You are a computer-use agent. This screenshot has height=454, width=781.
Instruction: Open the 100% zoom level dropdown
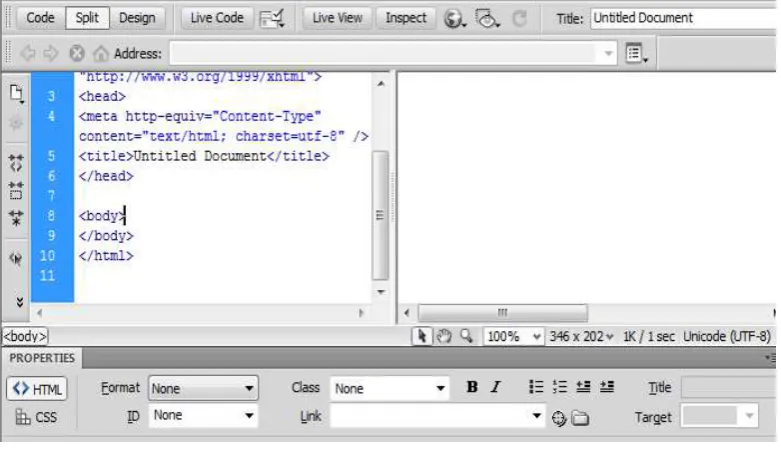(514, 337)
